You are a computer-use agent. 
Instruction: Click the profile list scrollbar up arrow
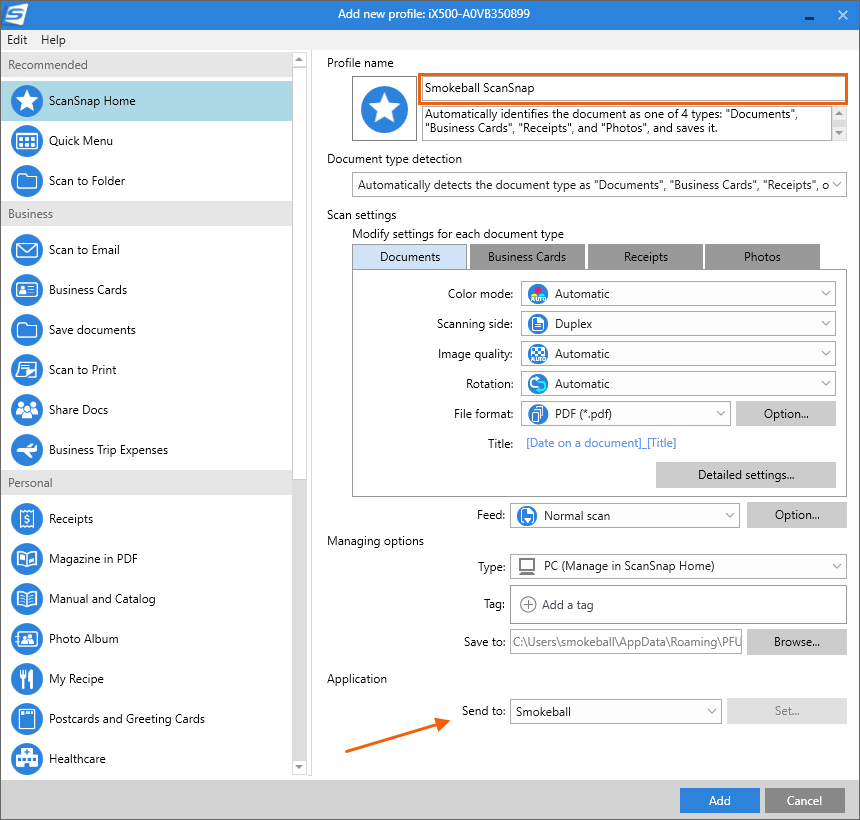pyautogui.click(x=299, y=60)
